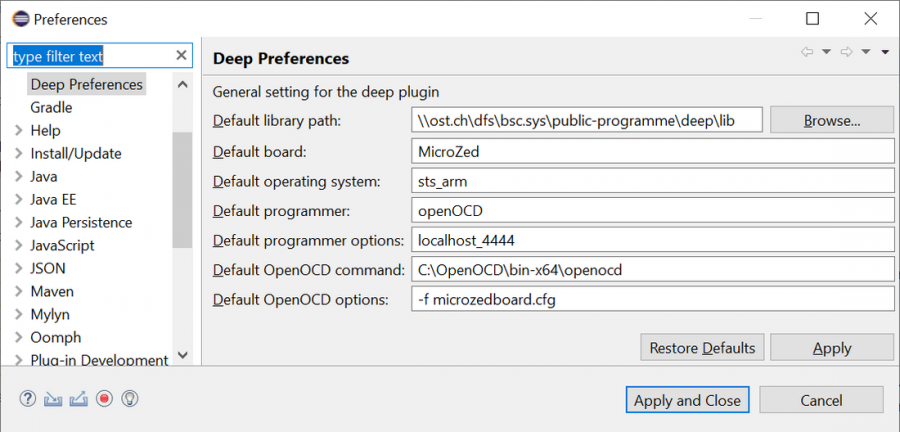
Task: Click the Default OpenOCD options field
Action: coord(651,299)
